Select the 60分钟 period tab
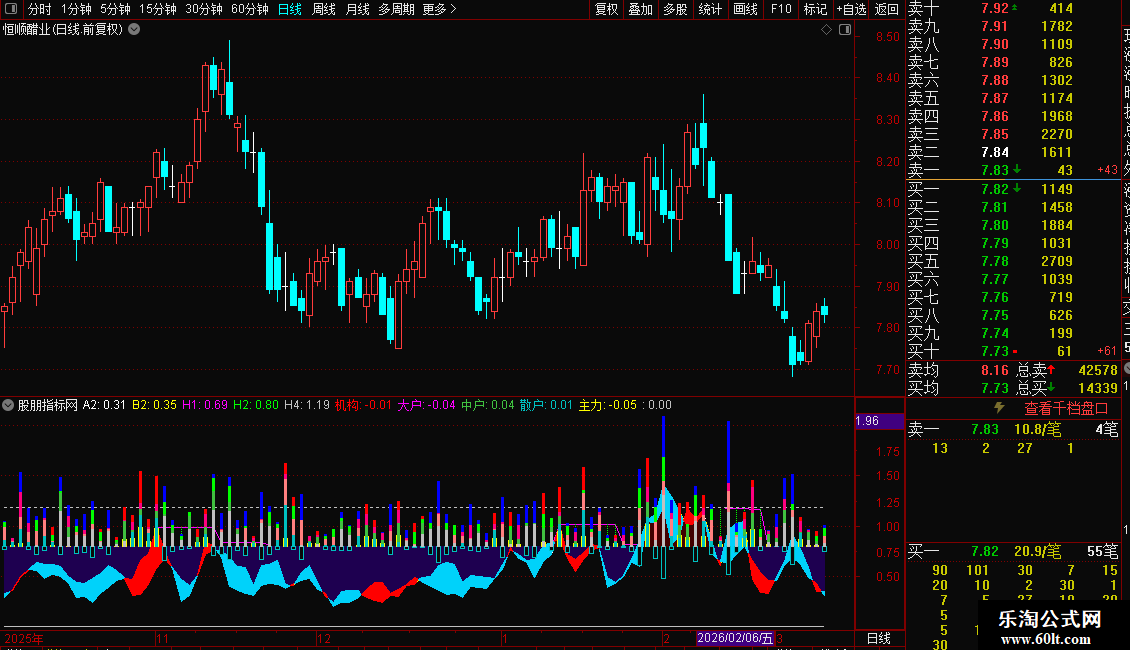The image size is (1130, 650). coord(250,9)
